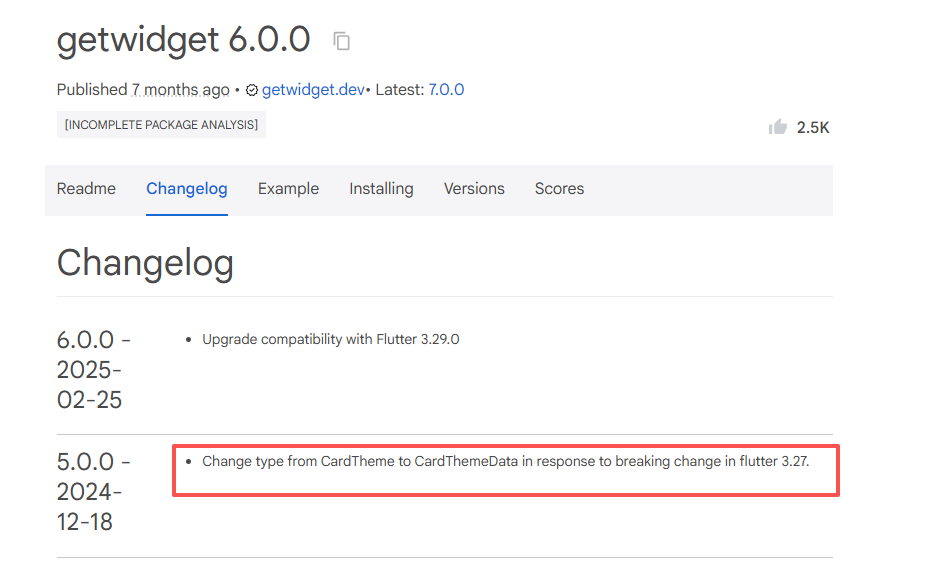
Task: Open the getwidget.dev publisher link
Action: (313, 90)
